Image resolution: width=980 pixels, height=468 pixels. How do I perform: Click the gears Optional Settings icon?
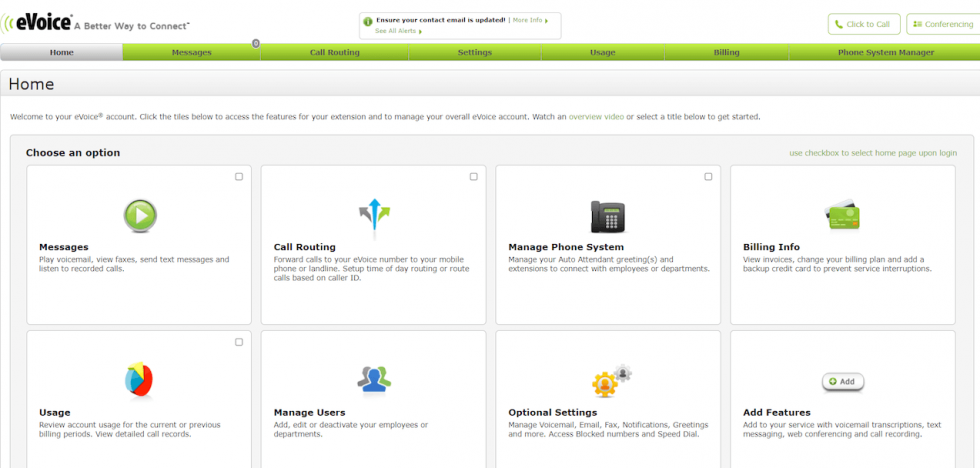point(610,380)
